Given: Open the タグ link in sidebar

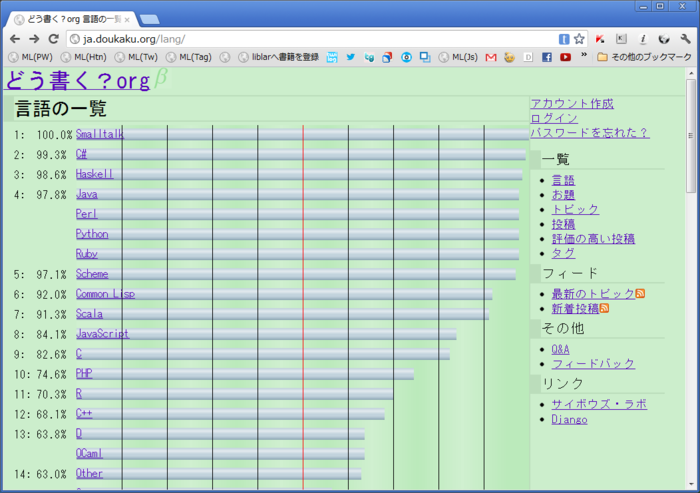Looking at the screenshot, I should [563, 253].
